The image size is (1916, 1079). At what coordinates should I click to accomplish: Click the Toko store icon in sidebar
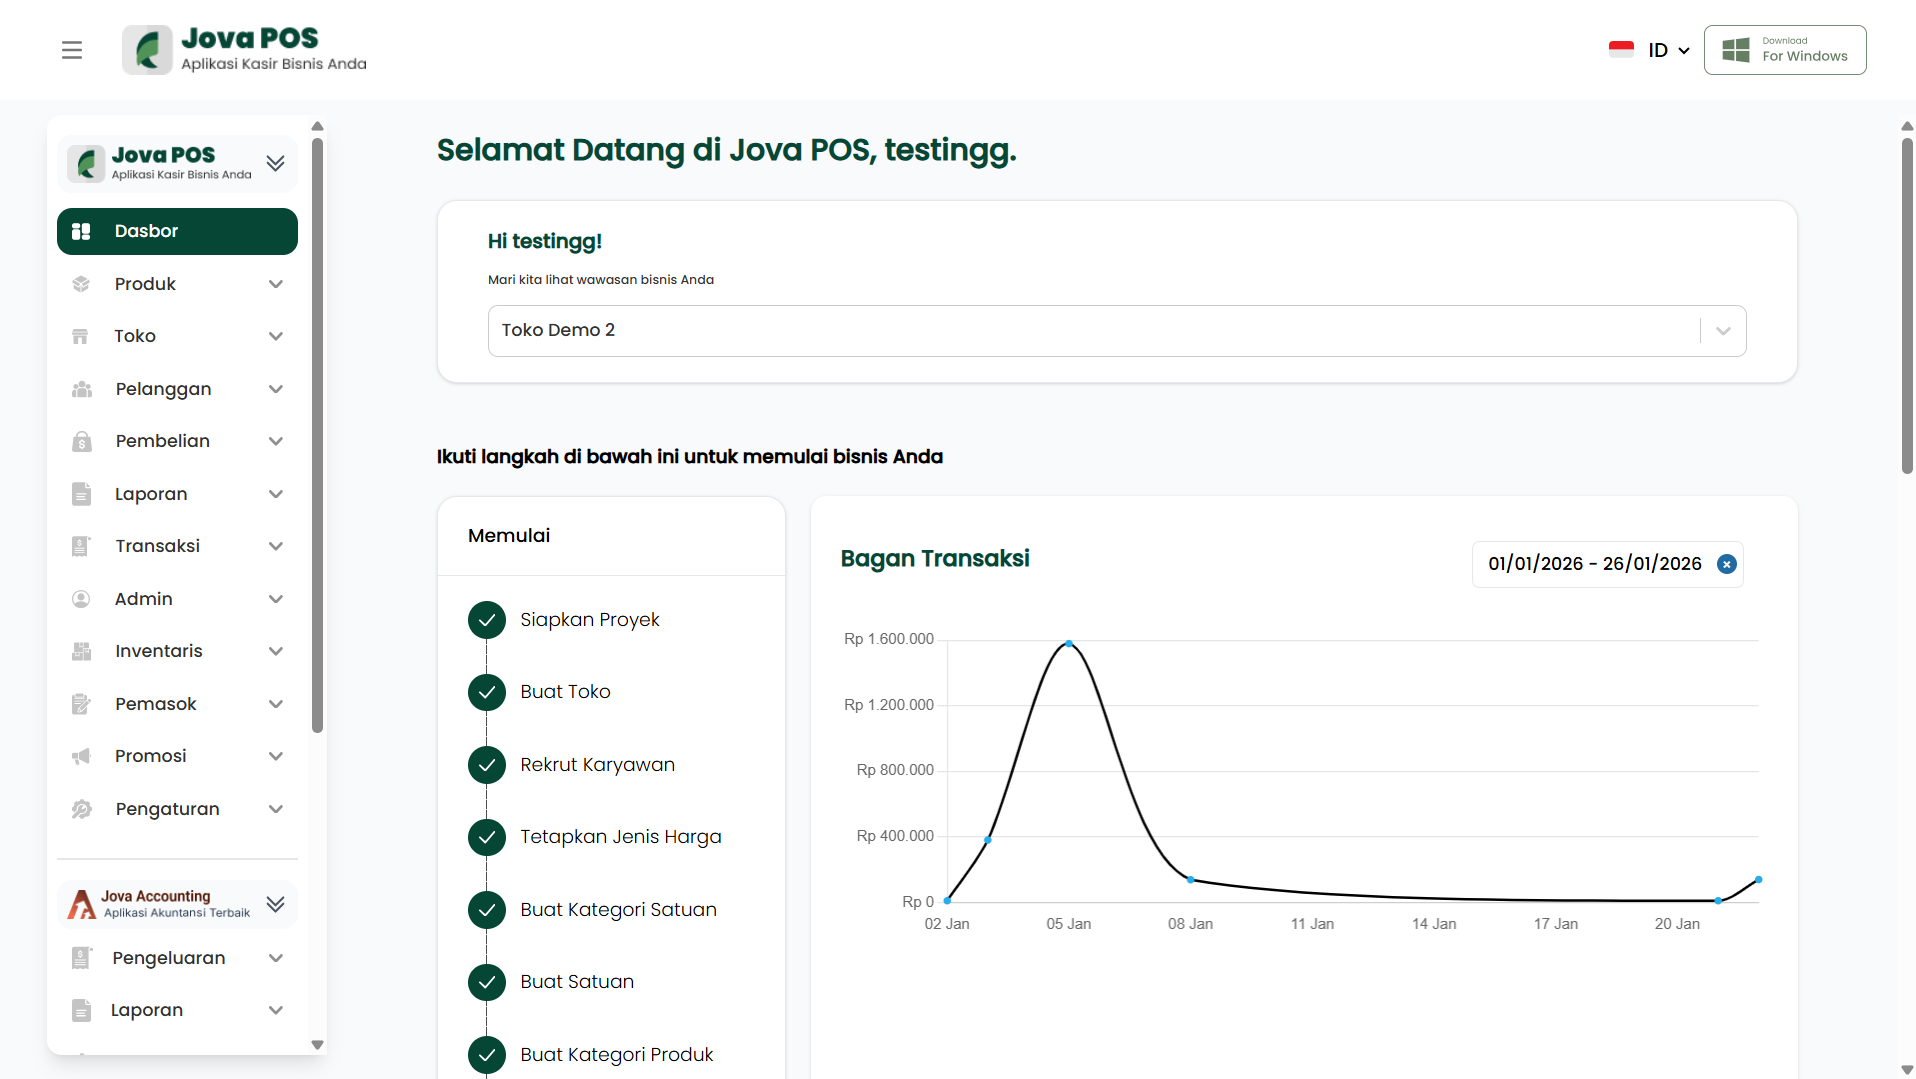point(81,336)
